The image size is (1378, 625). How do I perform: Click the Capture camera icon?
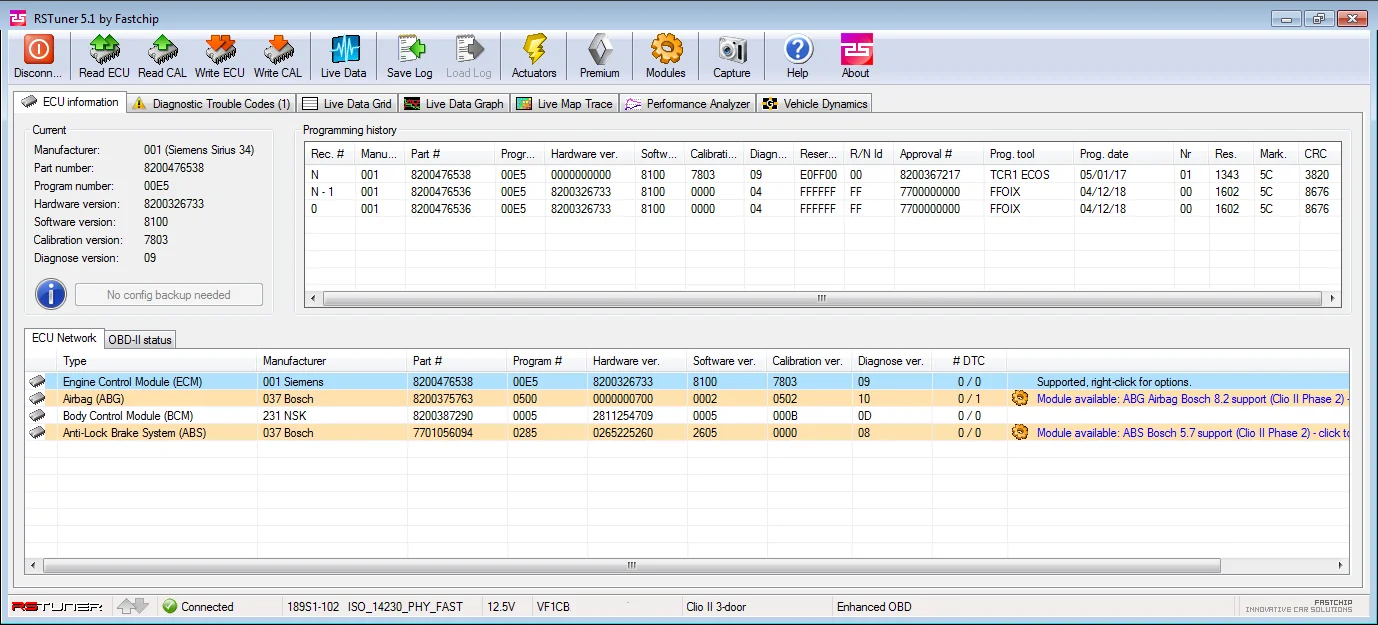click(x=732, y=49)
